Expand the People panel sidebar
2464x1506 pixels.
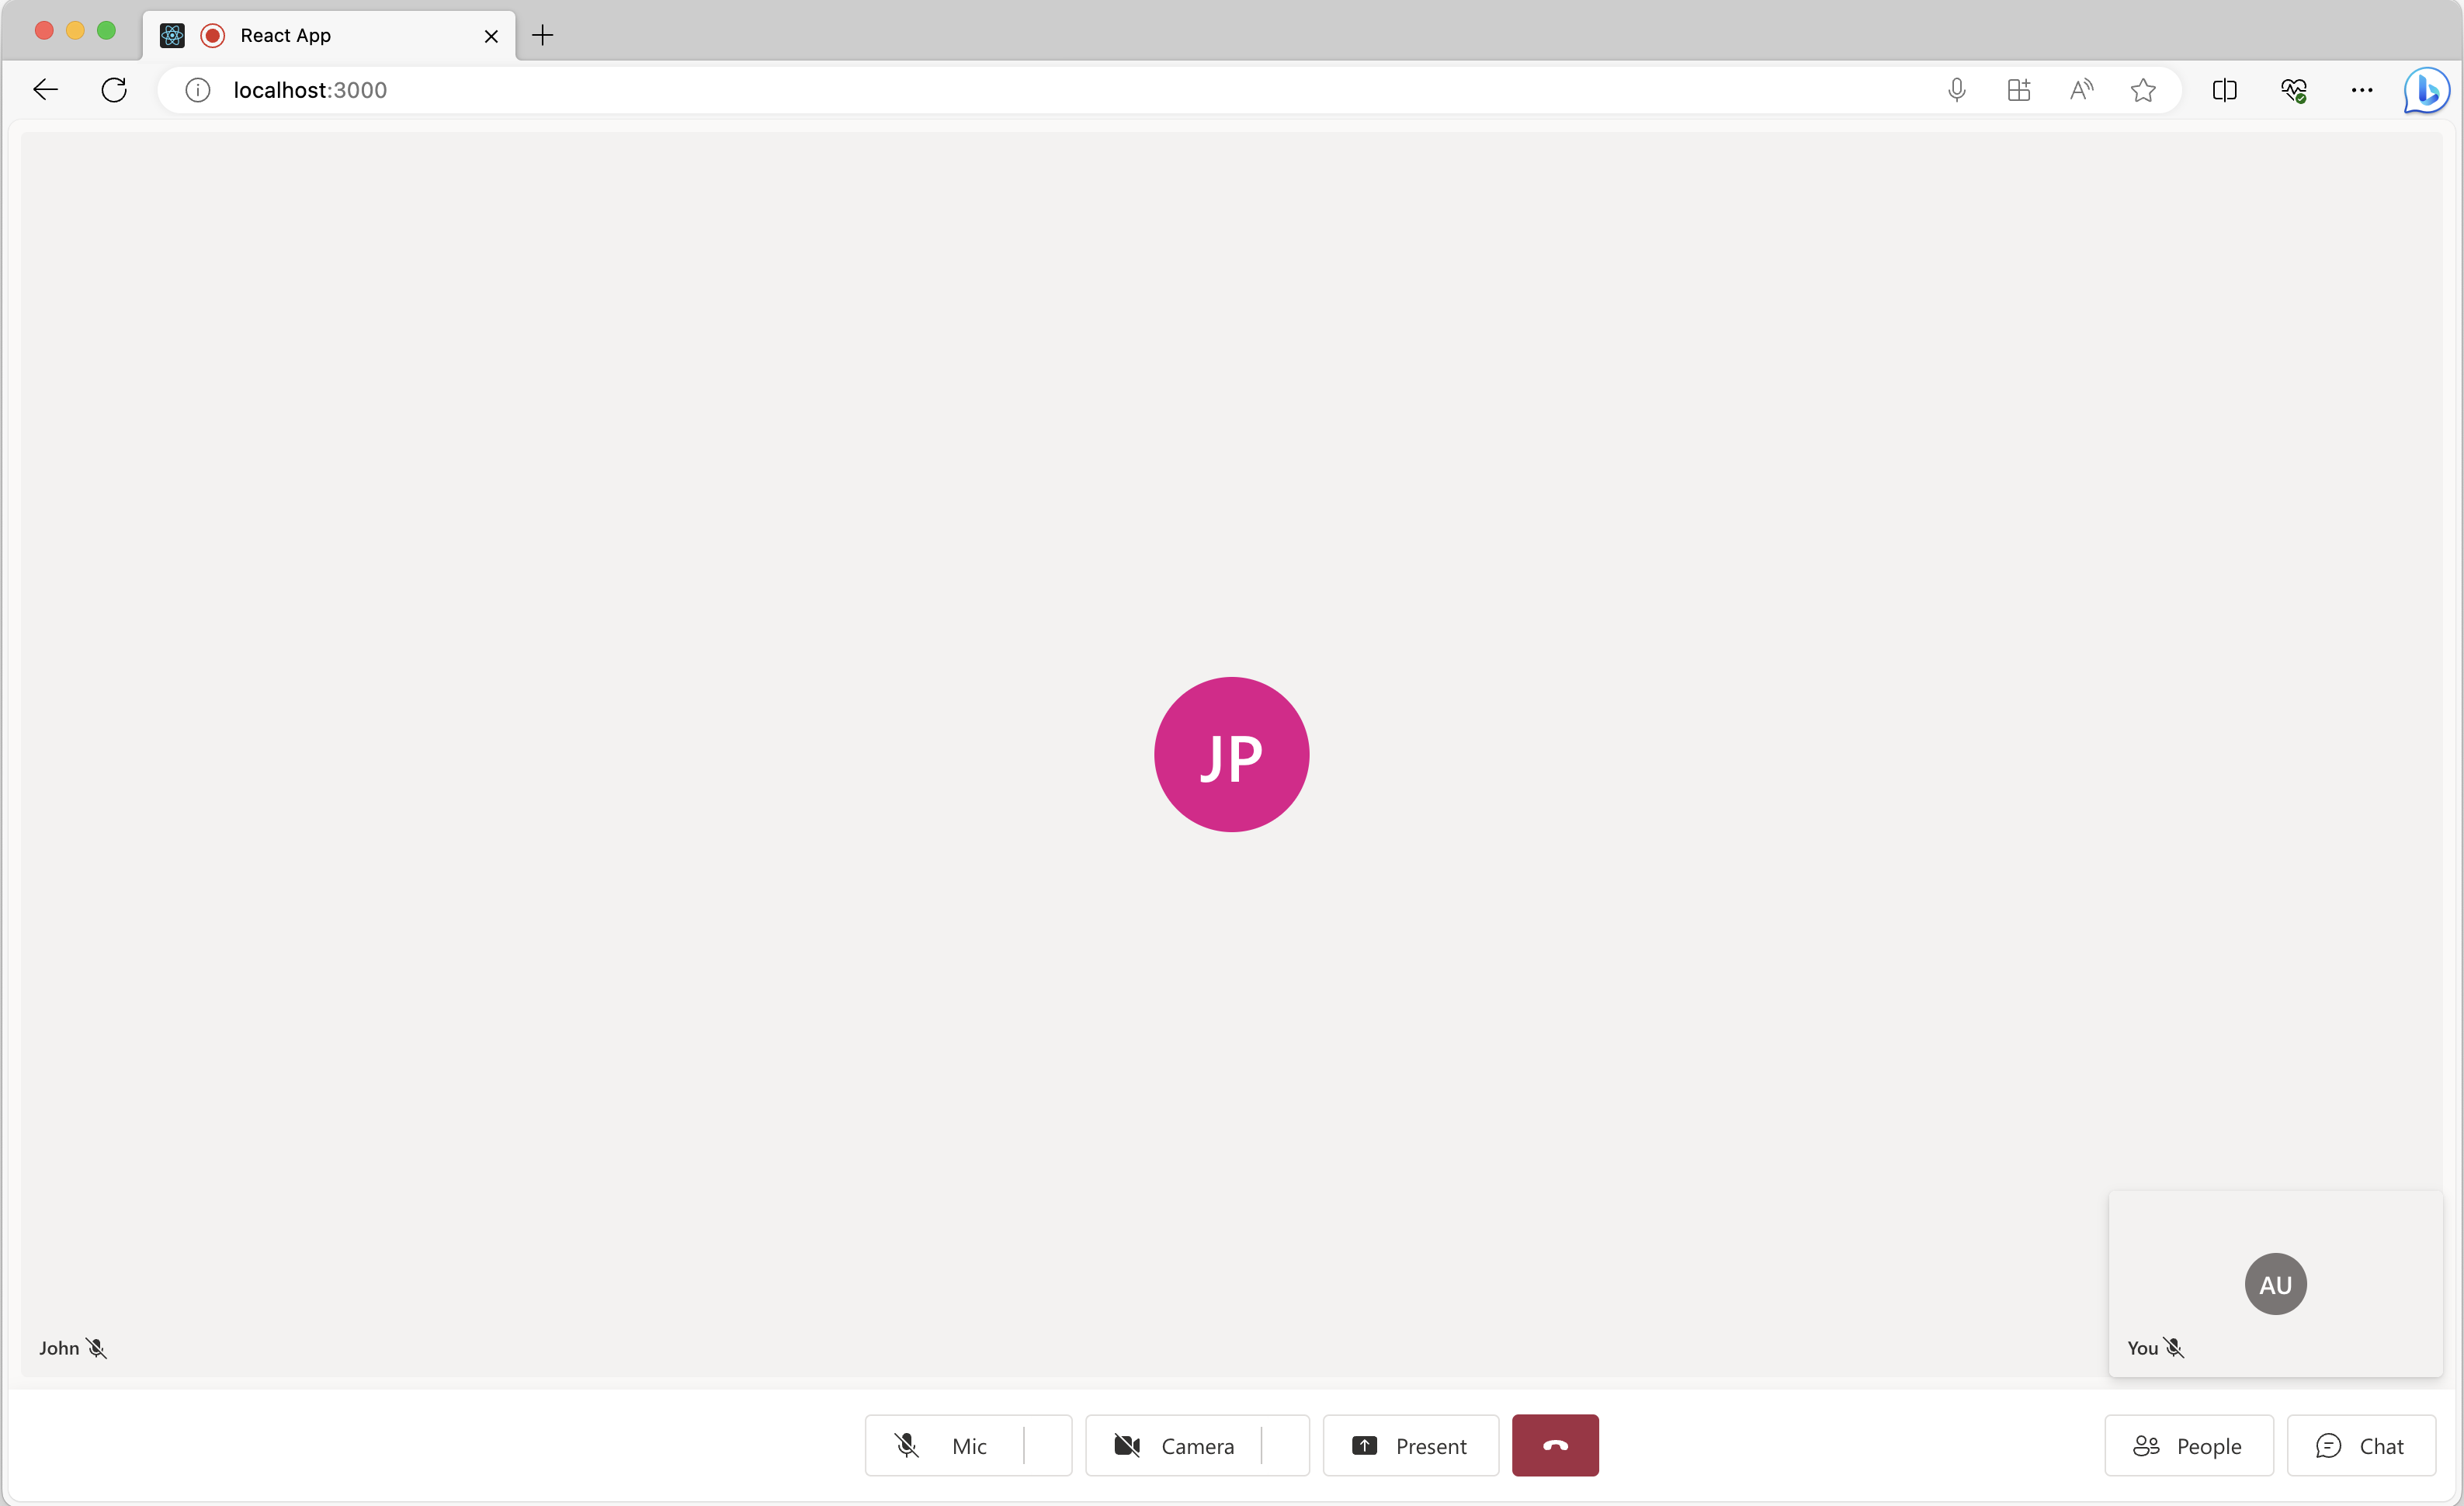tap(2189, 1445)
